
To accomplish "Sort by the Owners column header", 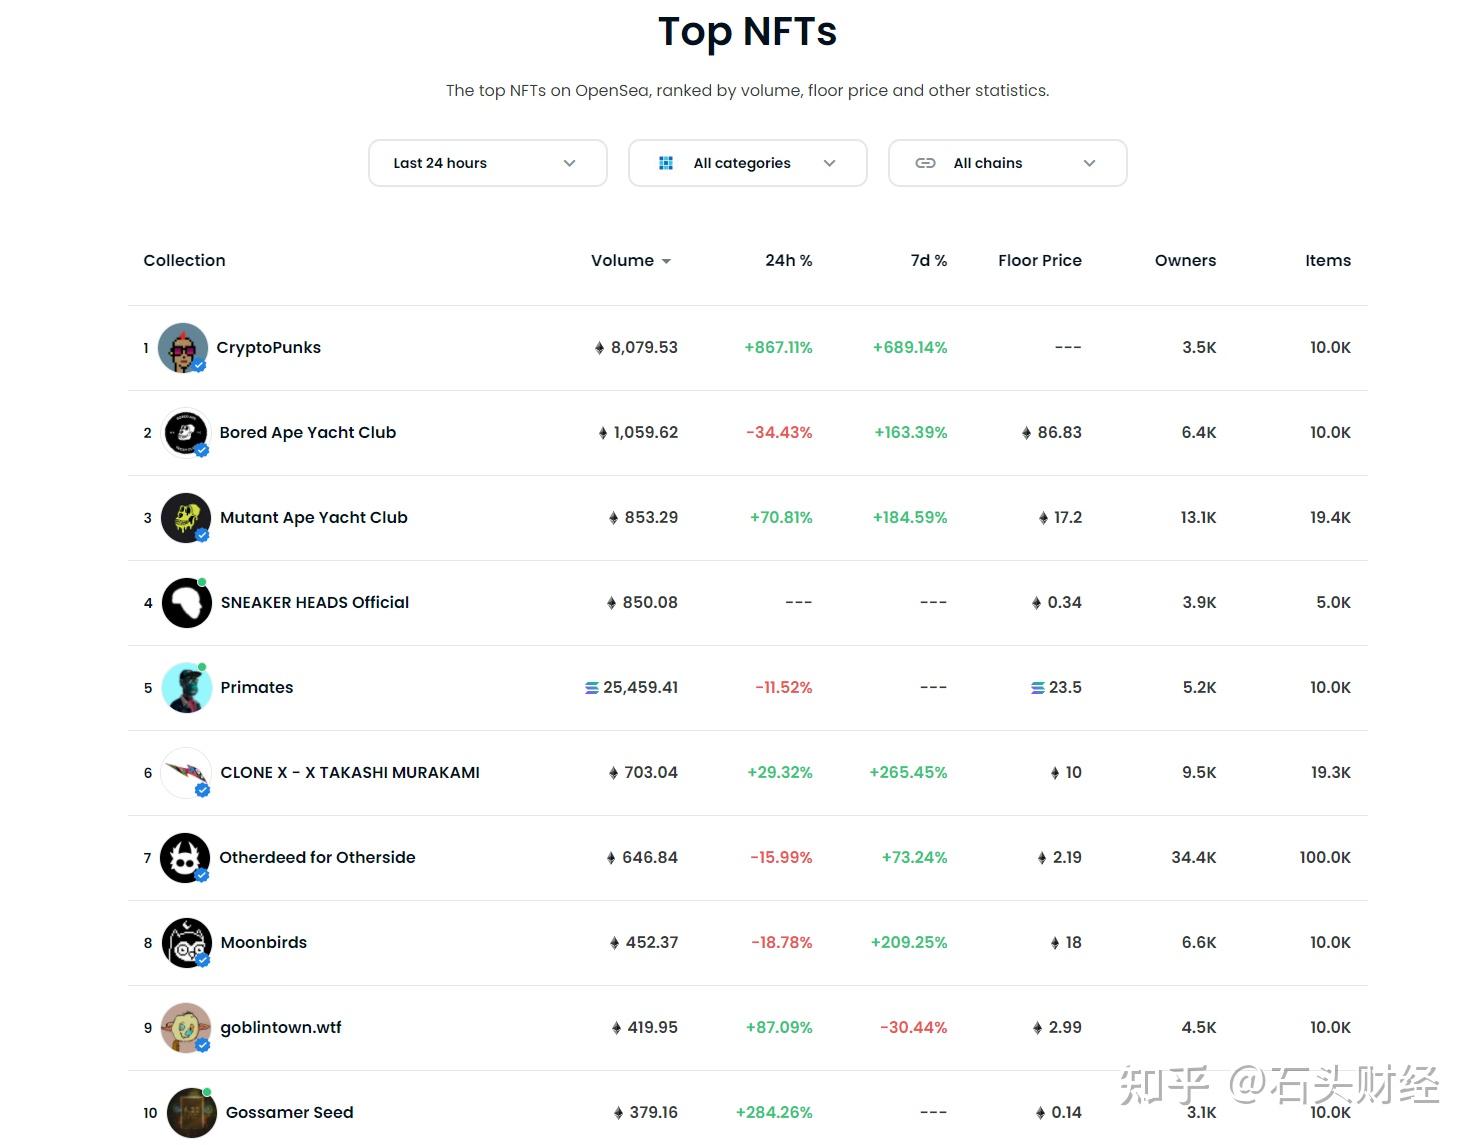I will point(1185,260).
